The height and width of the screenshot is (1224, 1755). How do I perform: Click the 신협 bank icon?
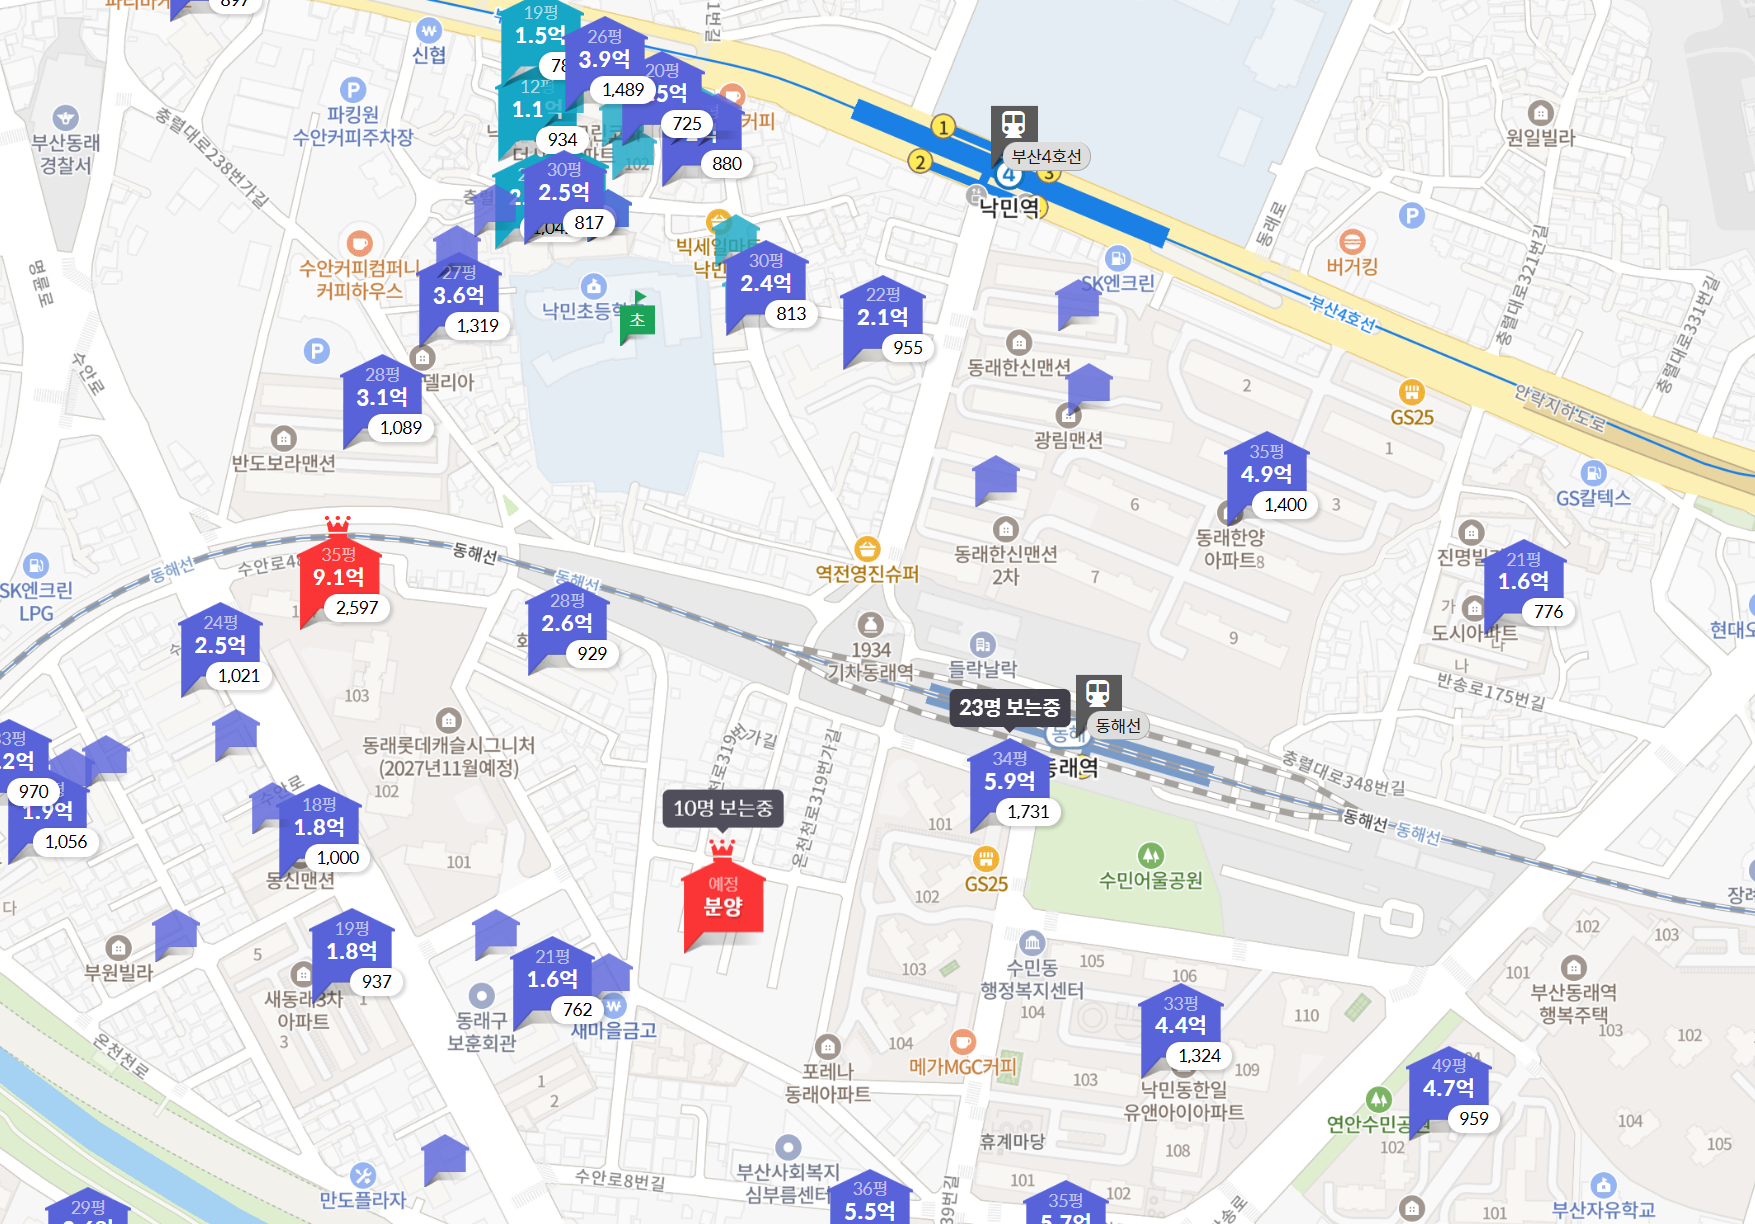pos(429,30)
